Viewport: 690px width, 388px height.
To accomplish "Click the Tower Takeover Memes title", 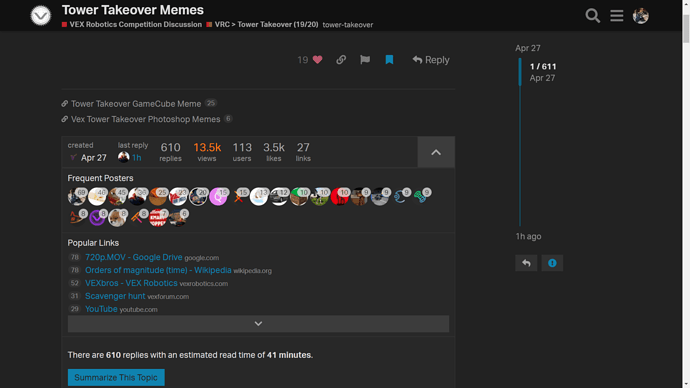I will coord(132,10).
